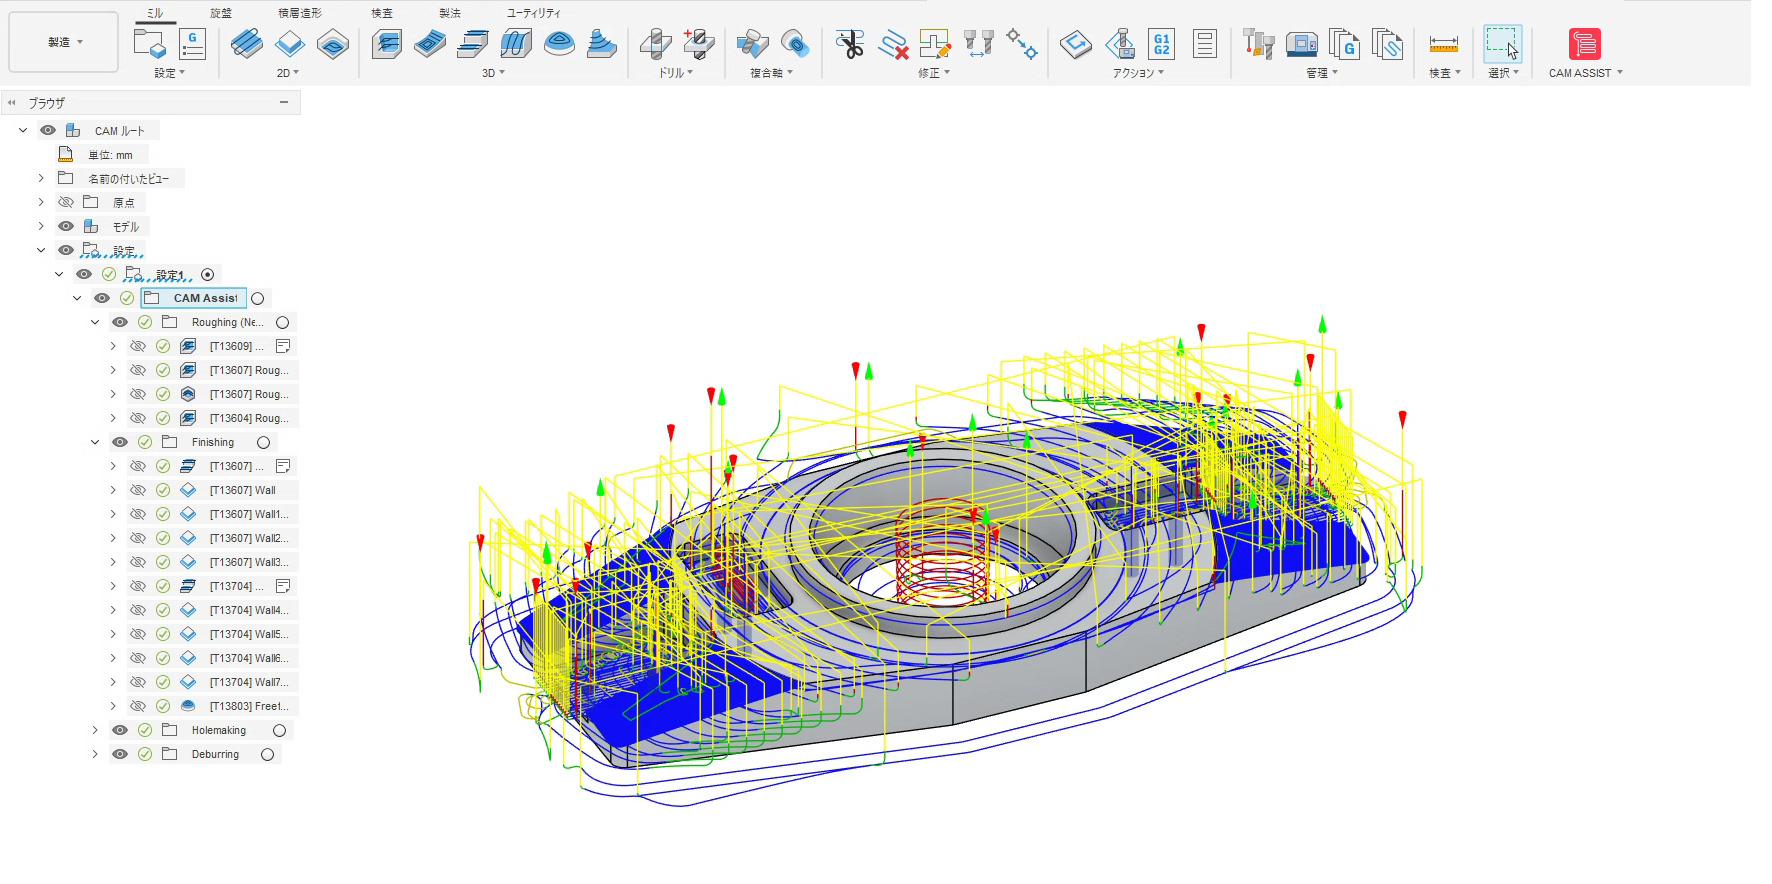Open the 3D menu dropdown label
Image resolution: width=1772 pixels, height=884 pixels.
coord(493,73)
